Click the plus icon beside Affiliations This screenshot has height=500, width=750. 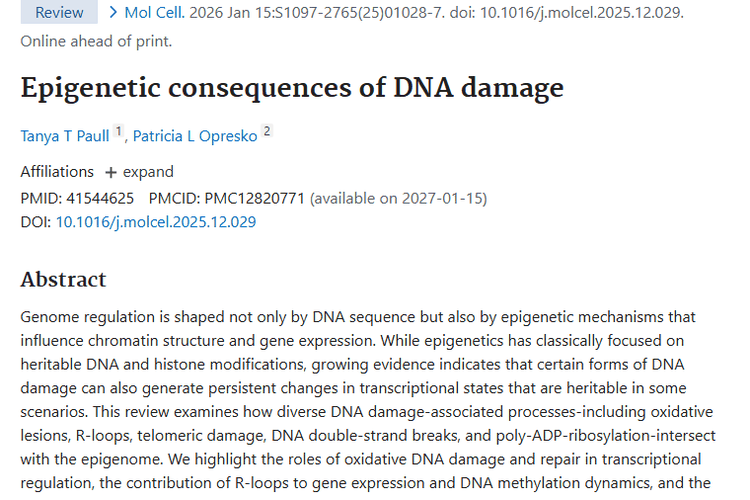(x=111, y=172)
